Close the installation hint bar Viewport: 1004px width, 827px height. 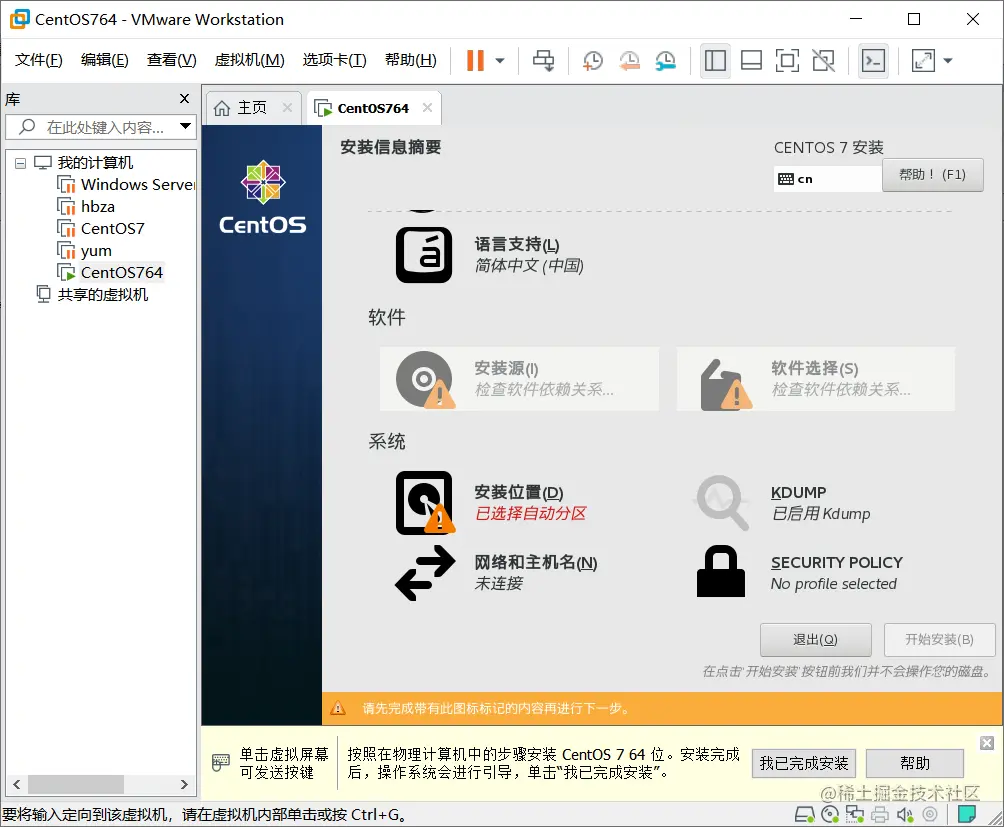coord(987,743)
